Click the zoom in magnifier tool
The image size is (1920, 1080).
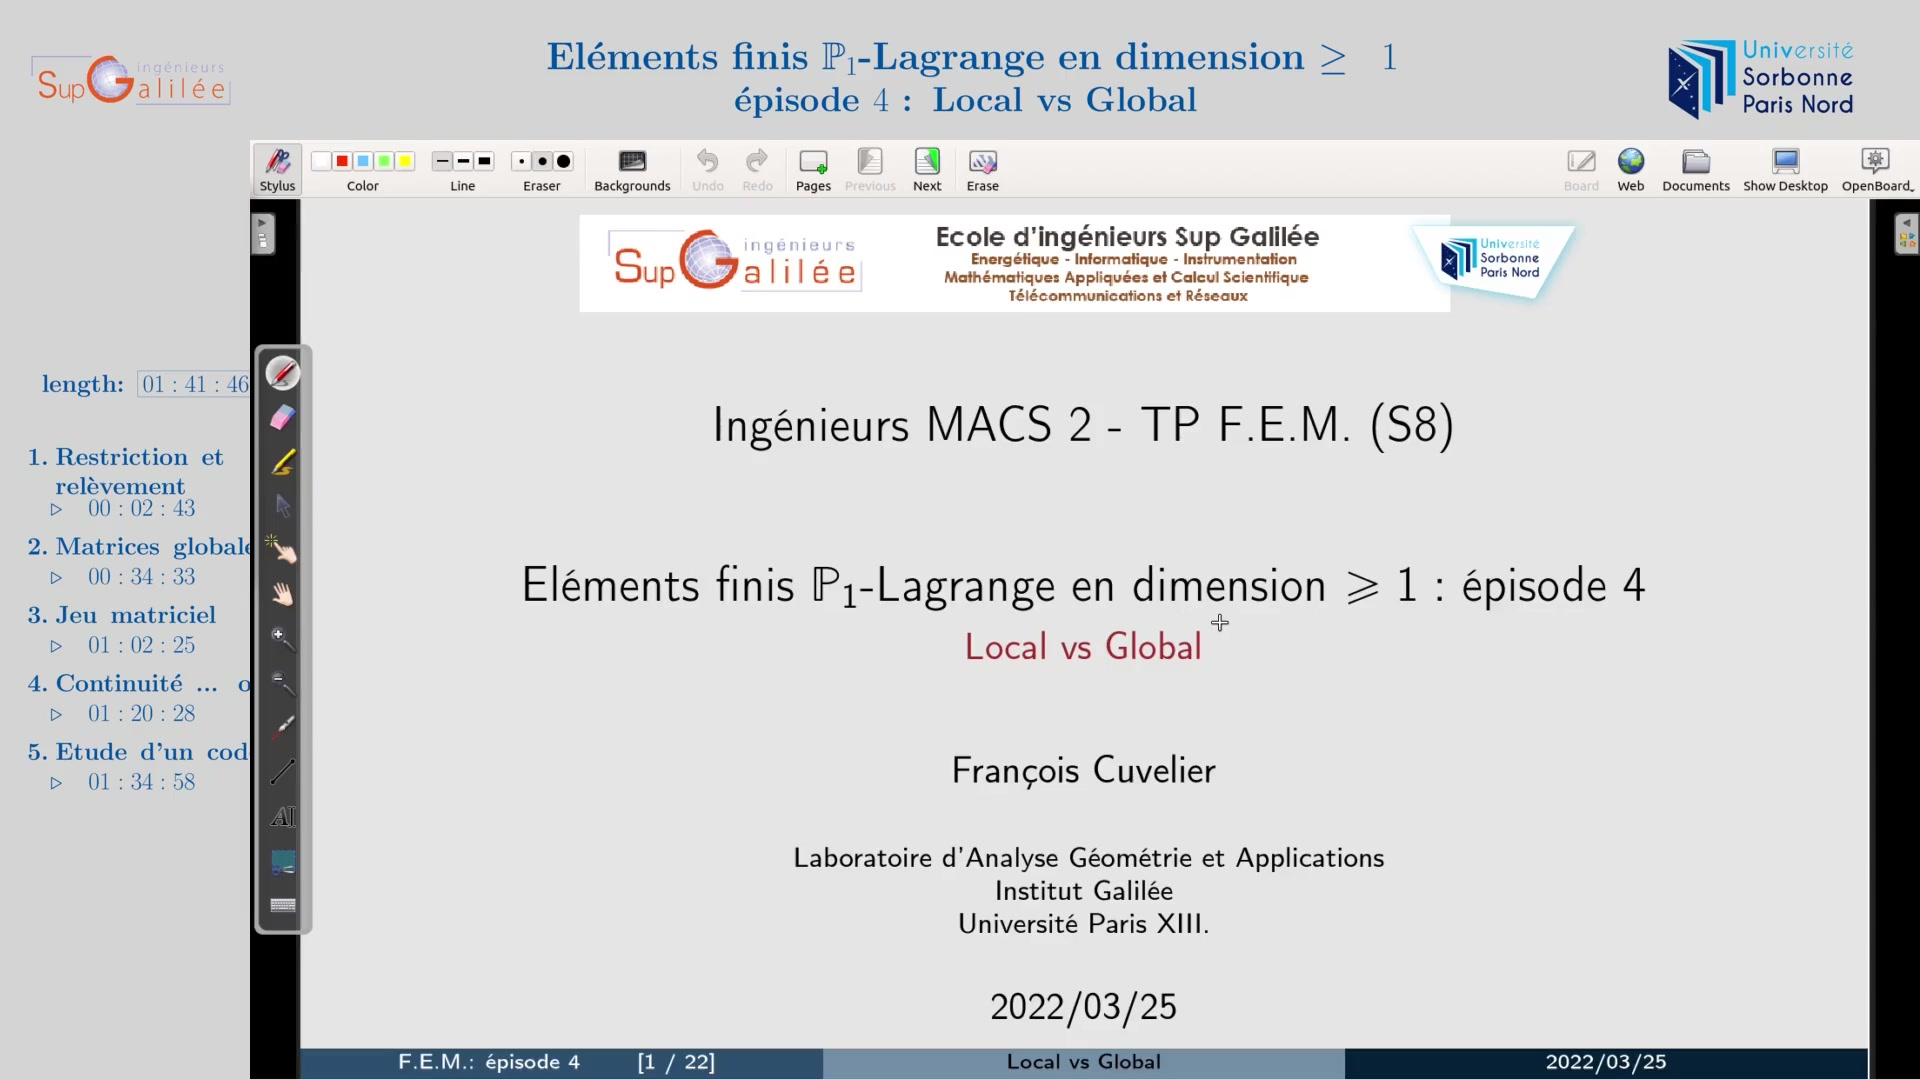coord(283,639)
